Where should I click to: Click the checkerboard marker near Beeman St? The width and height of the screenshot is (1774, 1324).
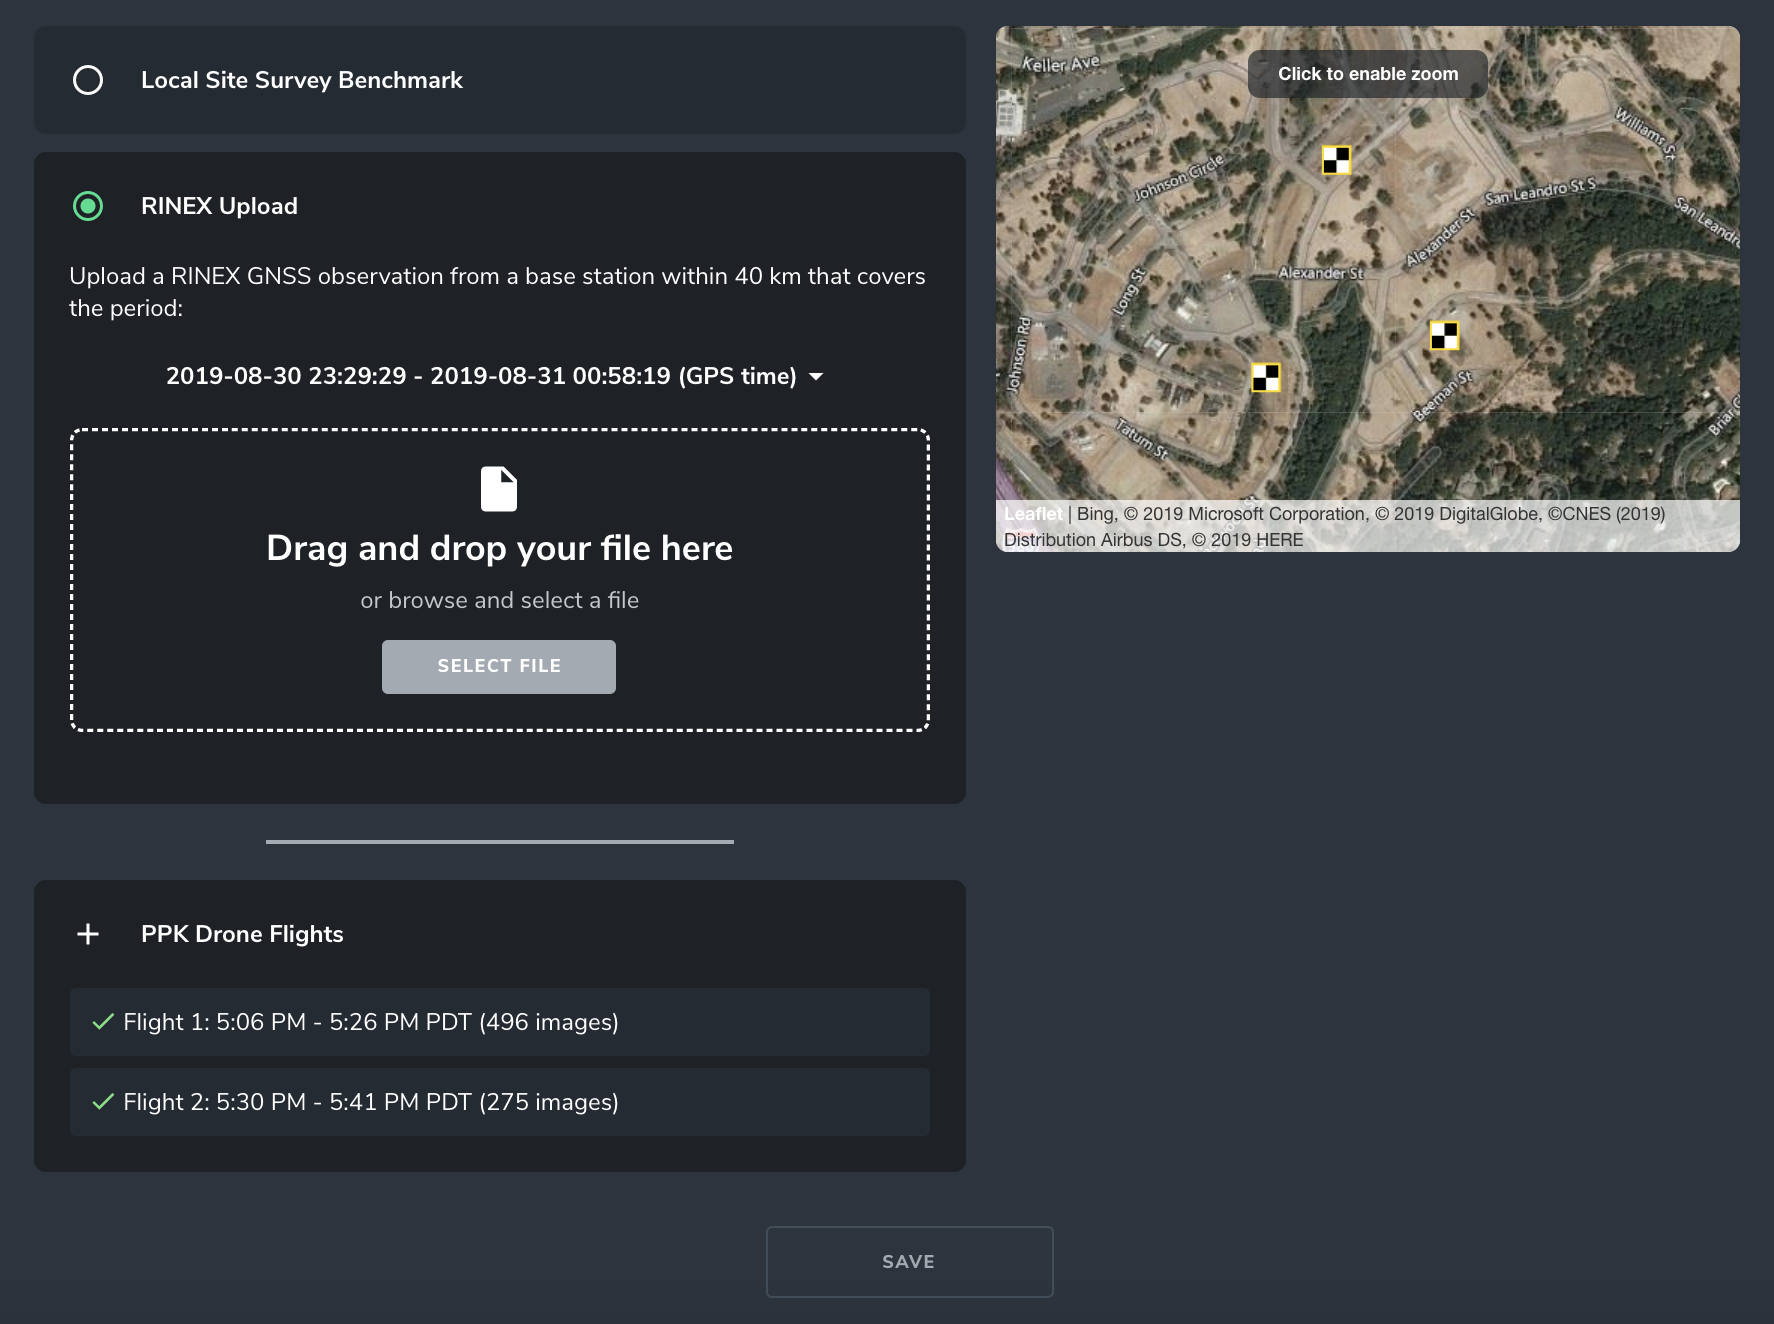click(x=1443, y=335)
